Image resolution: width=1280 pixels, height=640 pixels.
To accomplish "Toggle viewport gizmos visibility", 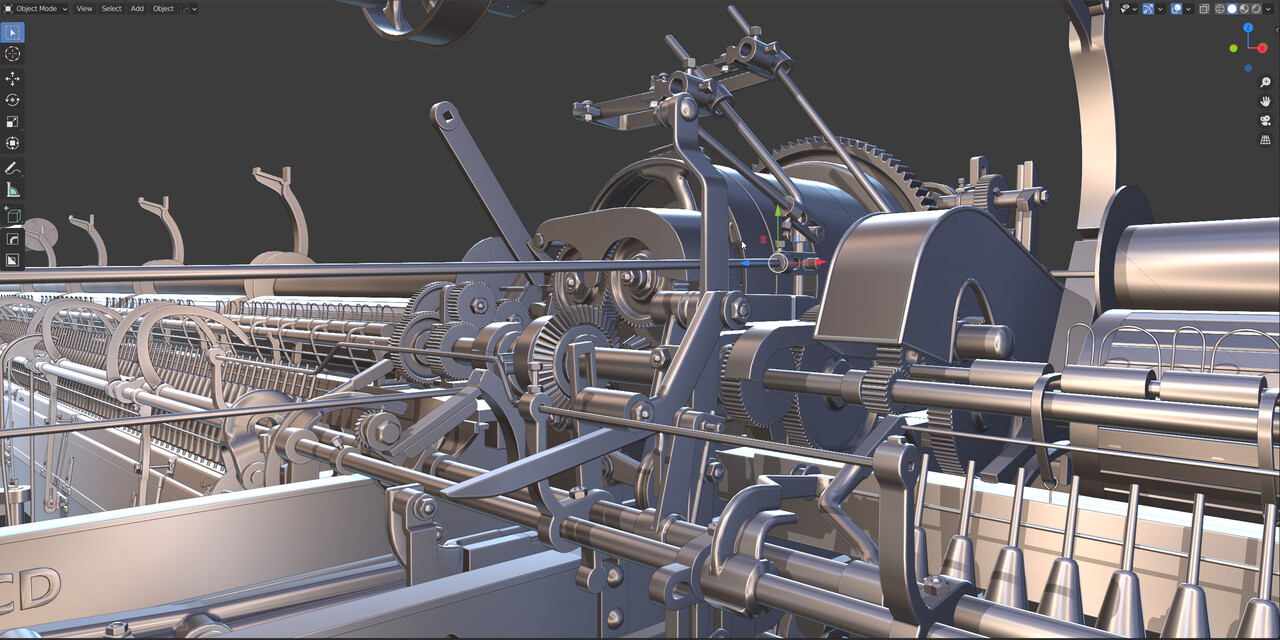I will 1148,9.
